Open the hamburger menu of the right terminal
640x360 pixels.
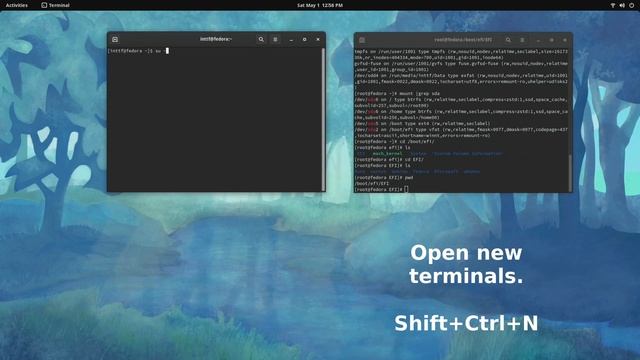tap(522, 40)
